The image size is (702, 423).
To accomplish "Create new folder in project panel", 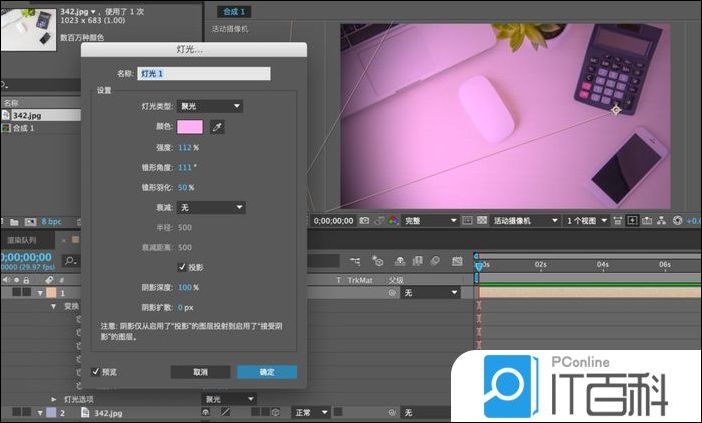I will tap(14, 222).
